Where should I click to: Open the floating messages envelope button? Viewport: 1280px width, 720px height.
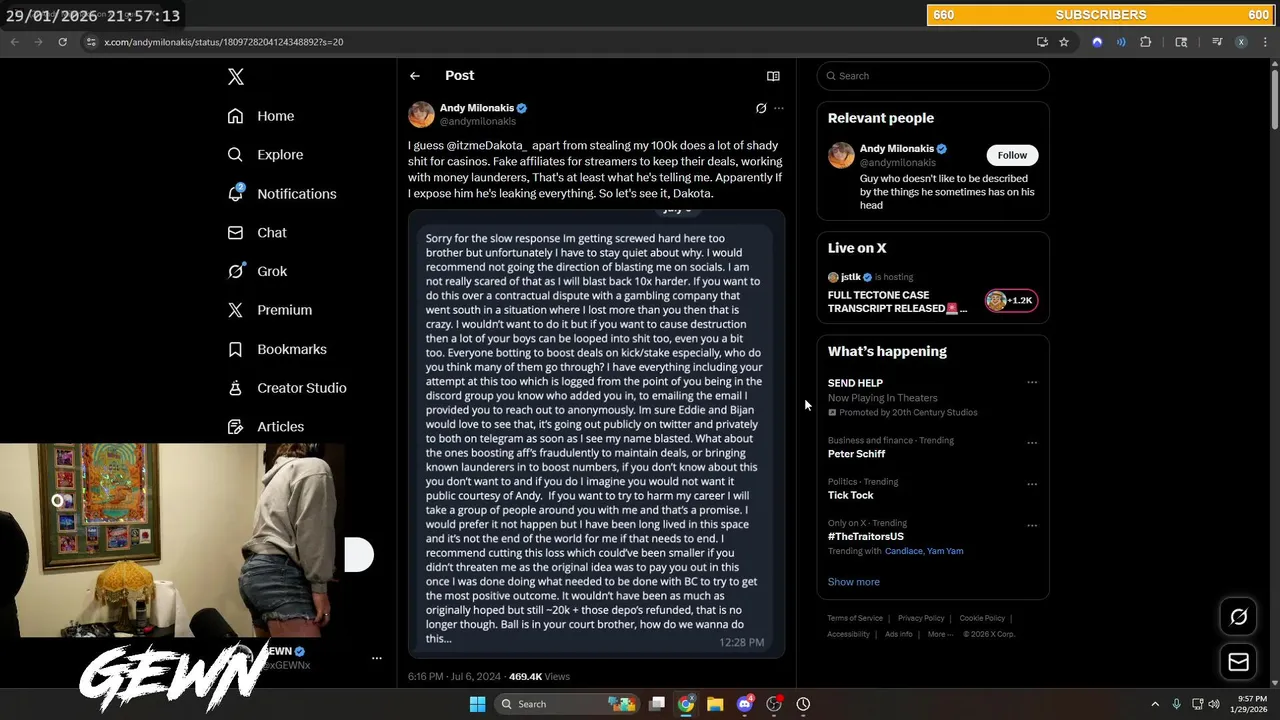point(1238,662)
